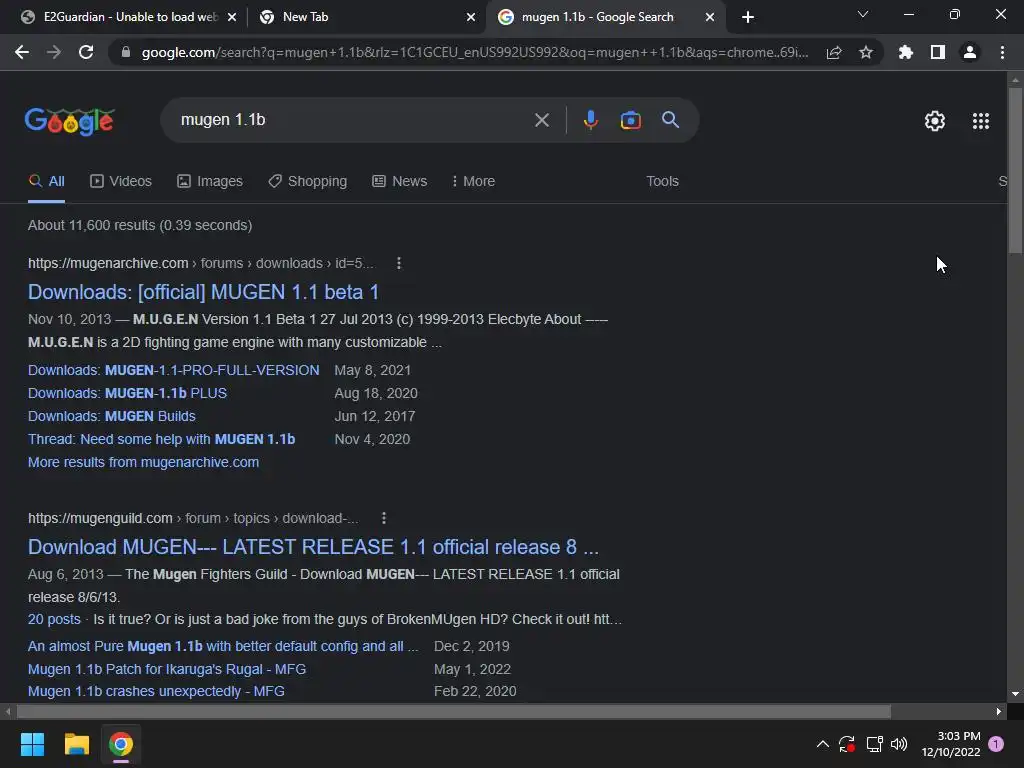The image size is (1024, 768).
Task: Open An almost Pure Mugen 1.1b link
Action: point(223,647)
